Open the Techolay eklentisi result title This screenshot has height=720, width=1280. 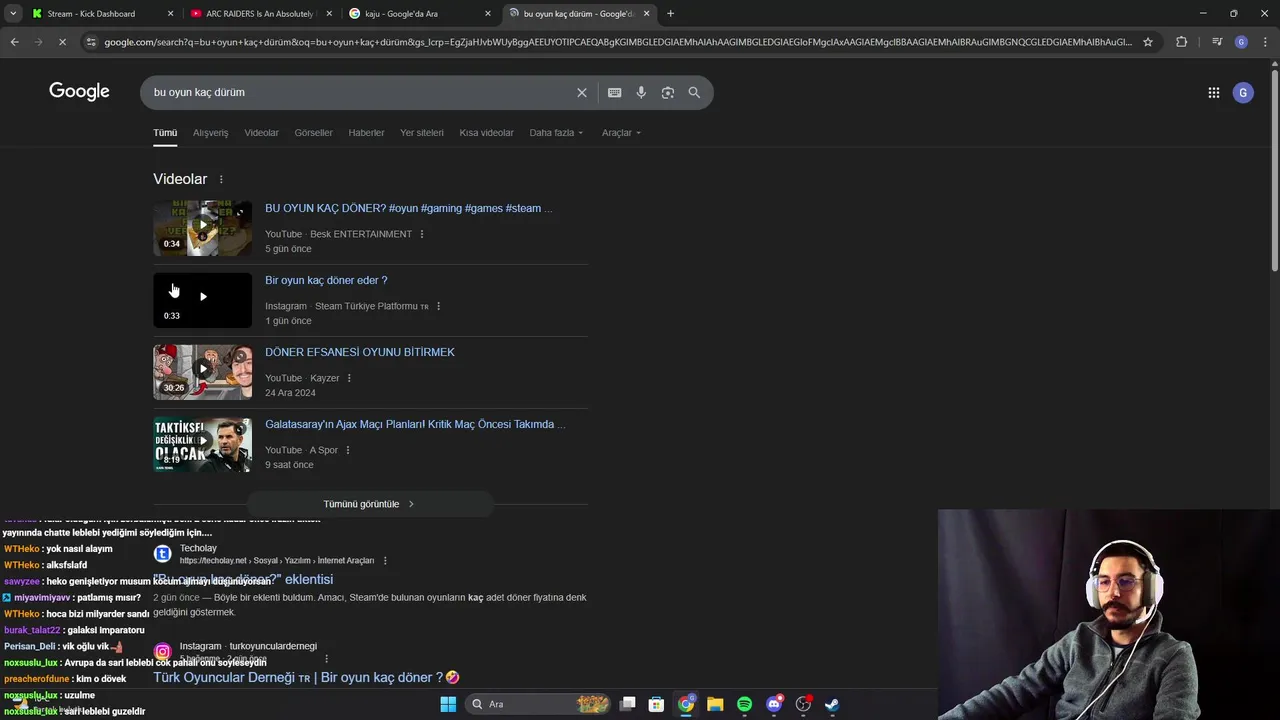(x=243, y=579)
